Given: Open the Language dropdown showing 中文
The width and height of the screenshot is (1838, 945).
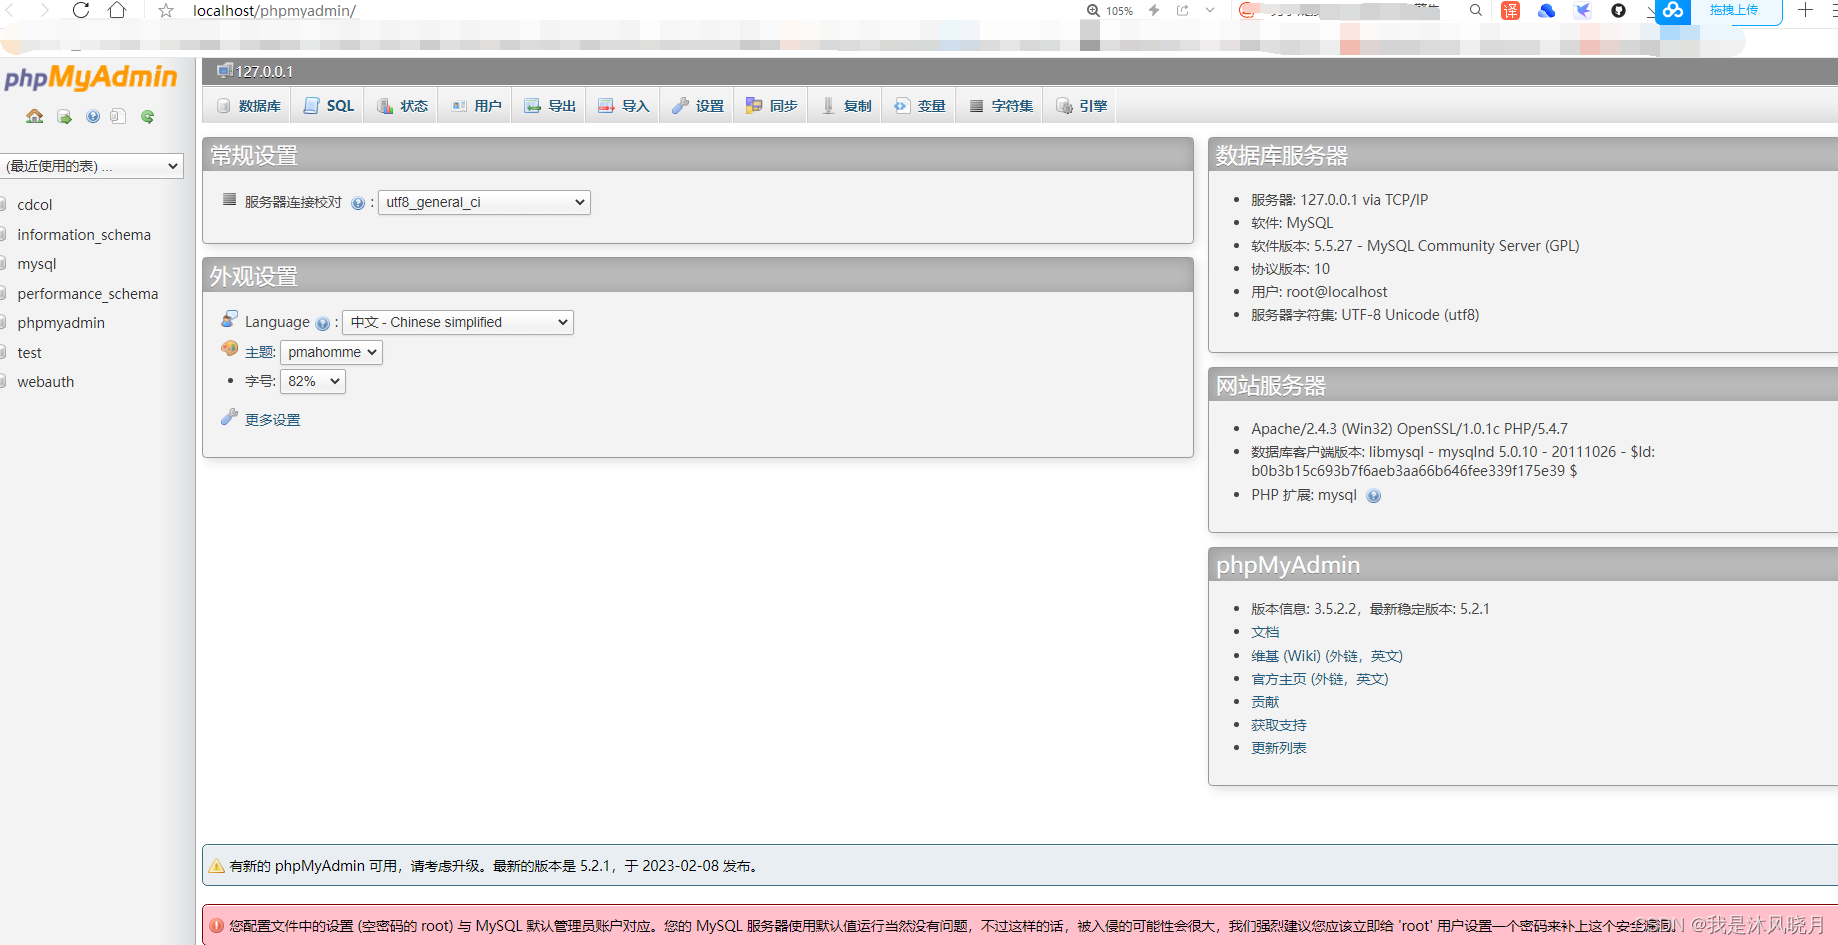Looking at the screenshot, I should tap(458, 322).
